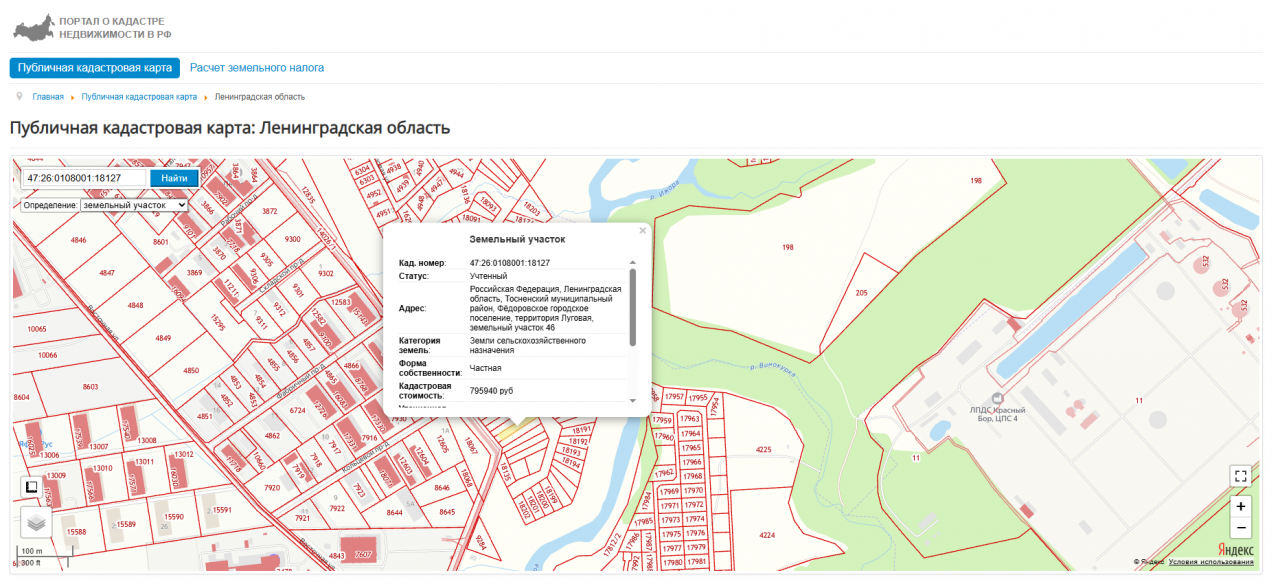The height and width of the screenshot is (584, 1280).
Task: Activate the ruler measurement tool
Action: click(x=32, y=487)
